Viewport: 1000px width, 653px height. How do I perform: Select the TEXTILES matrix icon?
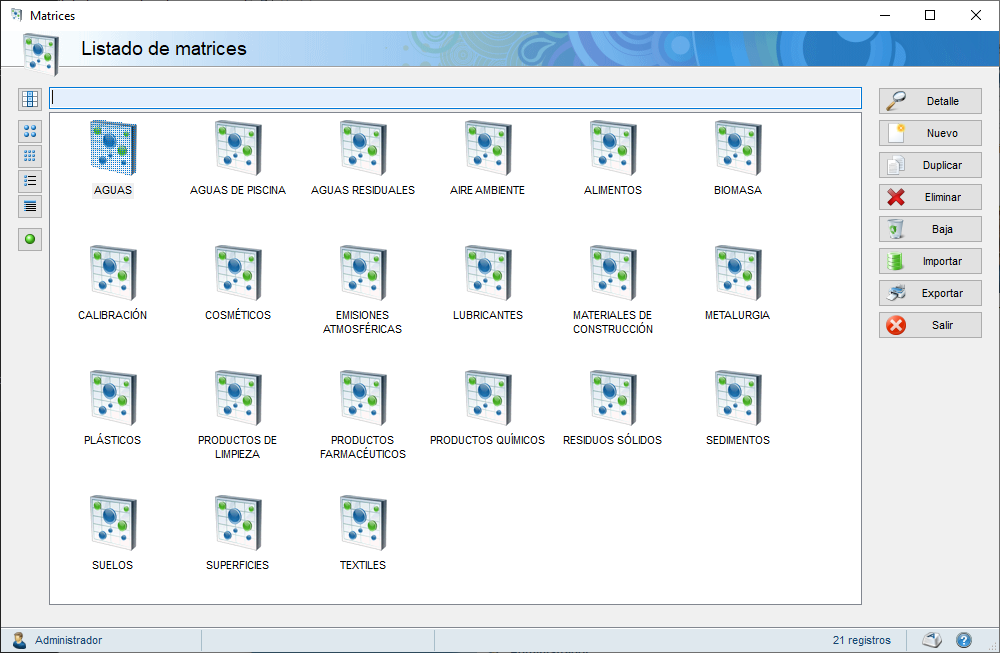[x=363, y=523]
